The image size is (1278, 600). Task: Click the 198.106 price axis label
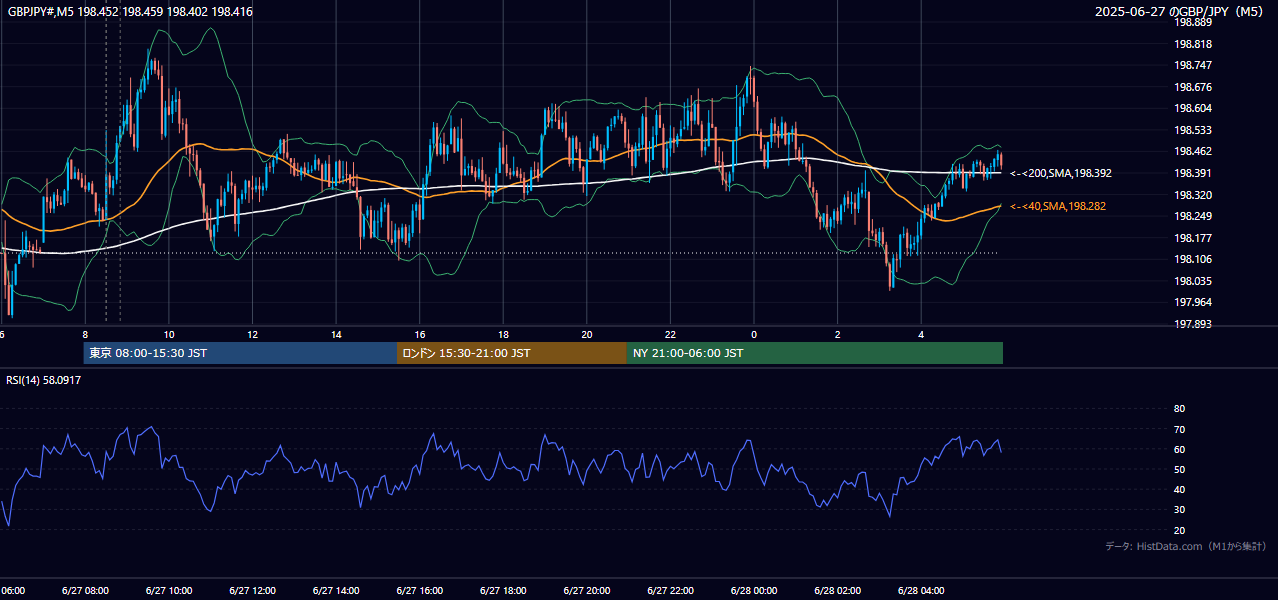tap(1194, 259)
